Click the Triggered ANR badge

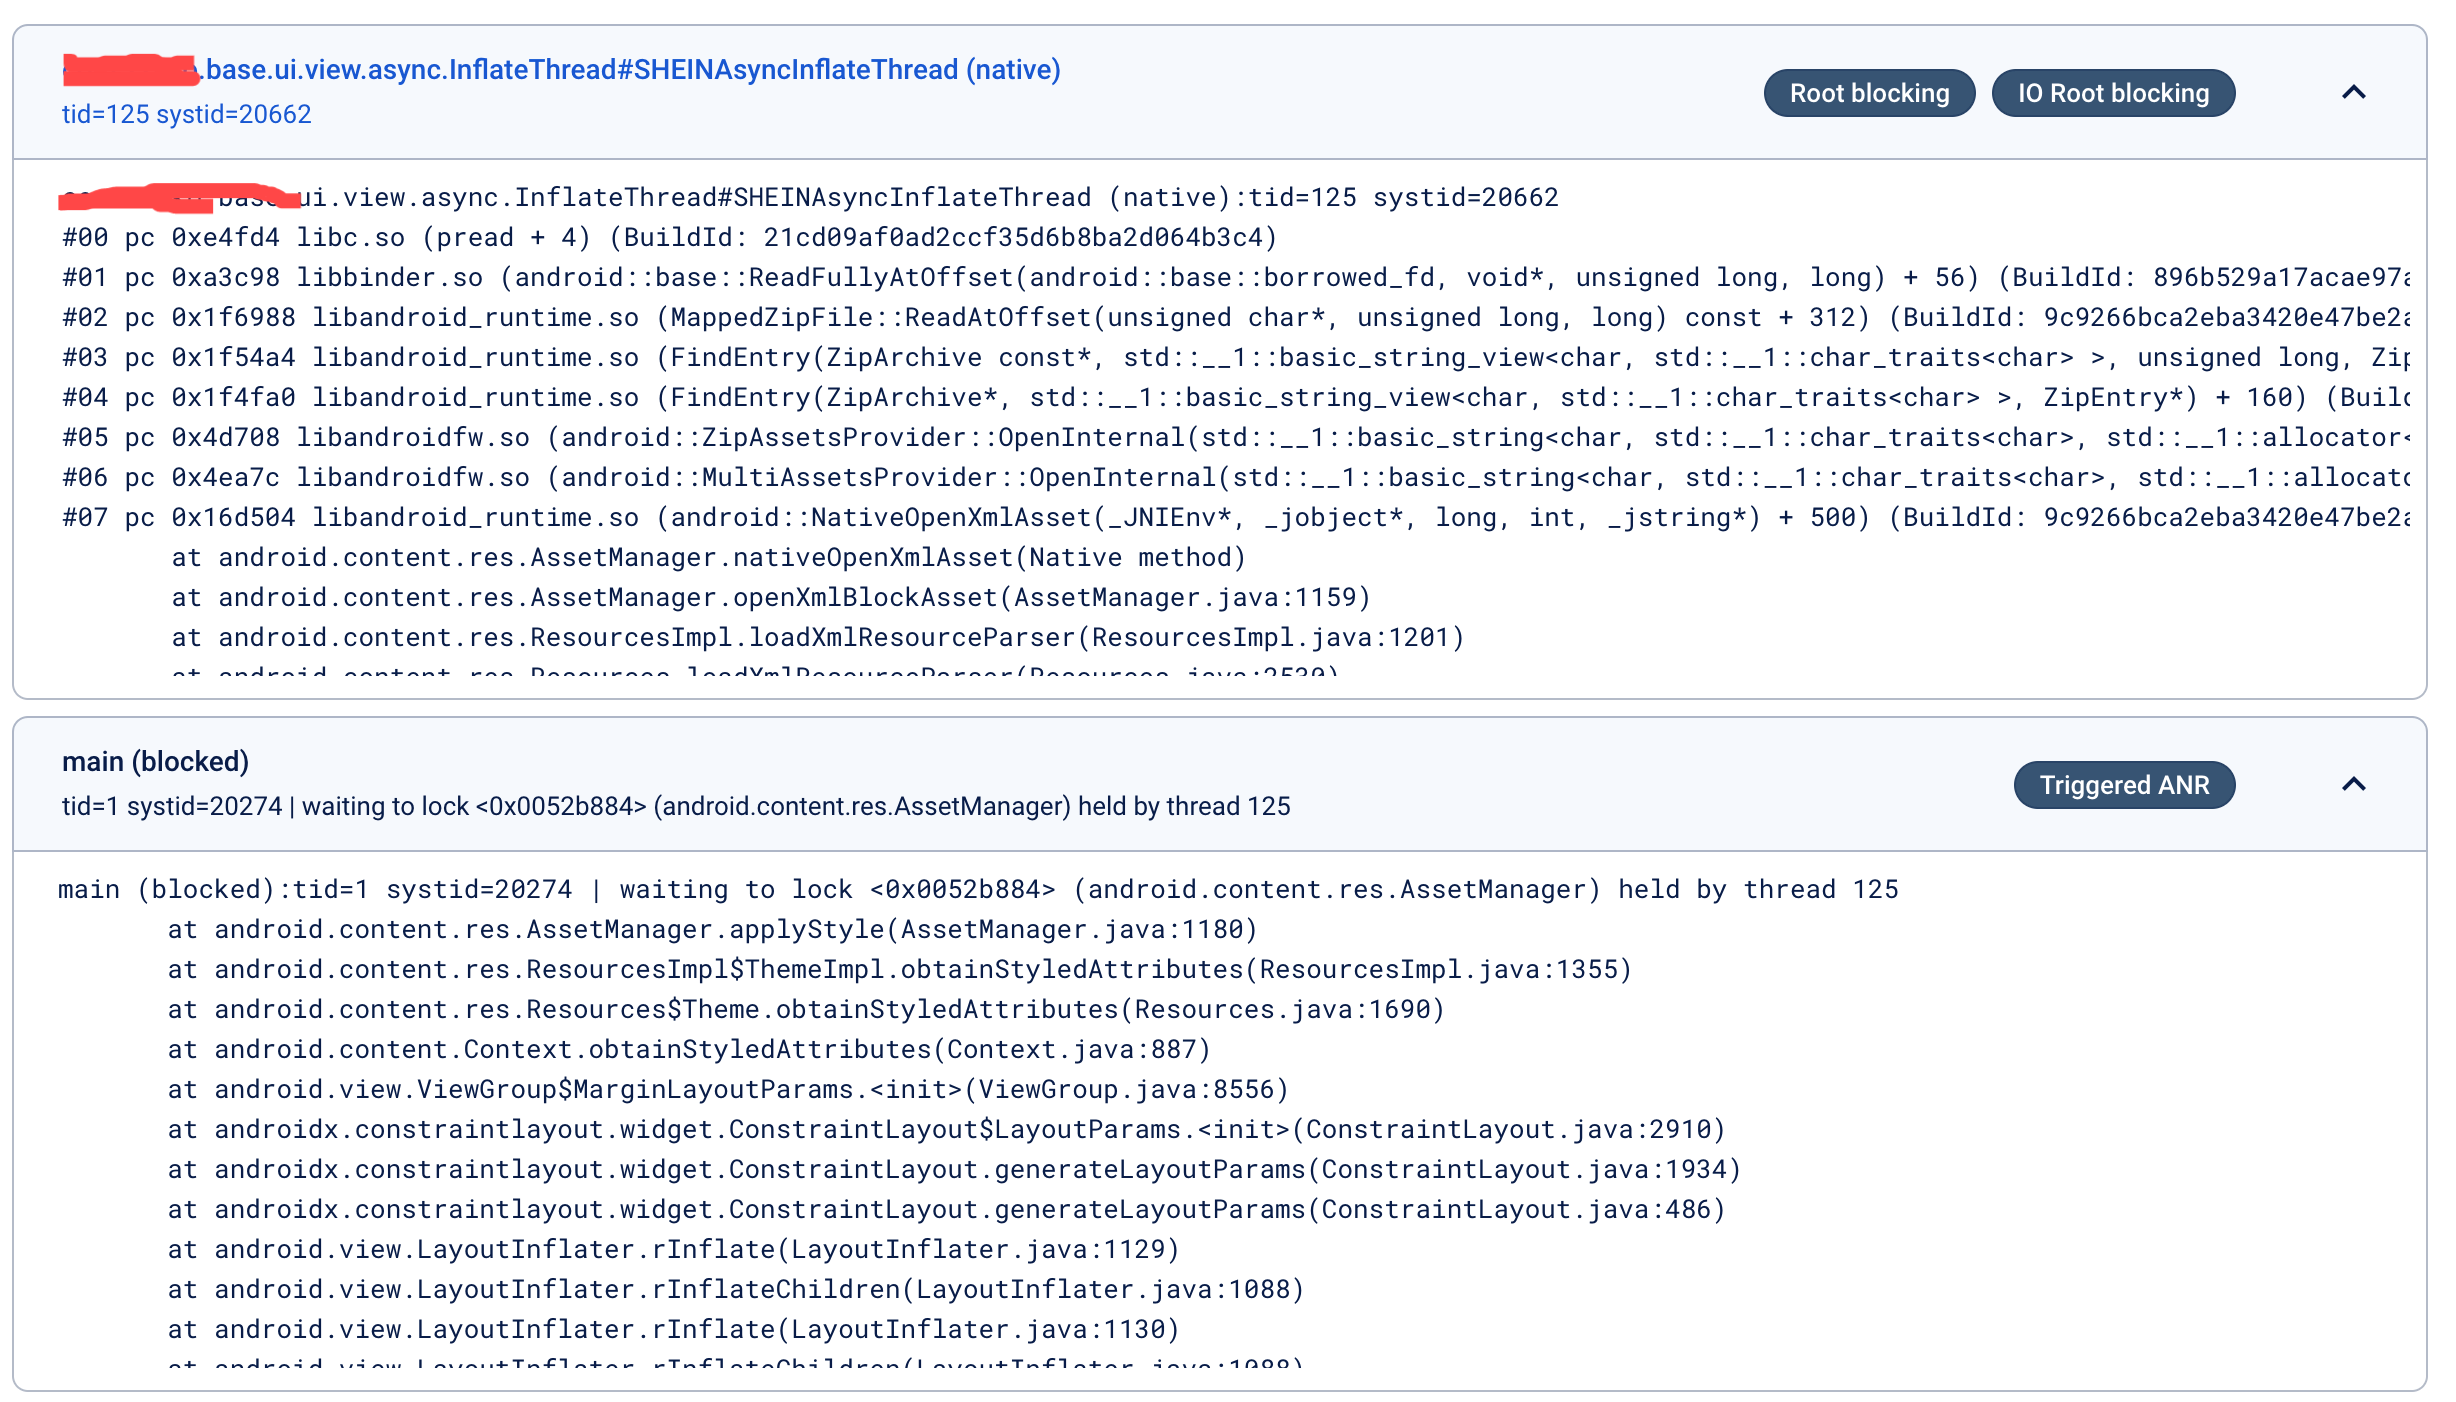click(2123, 785)
